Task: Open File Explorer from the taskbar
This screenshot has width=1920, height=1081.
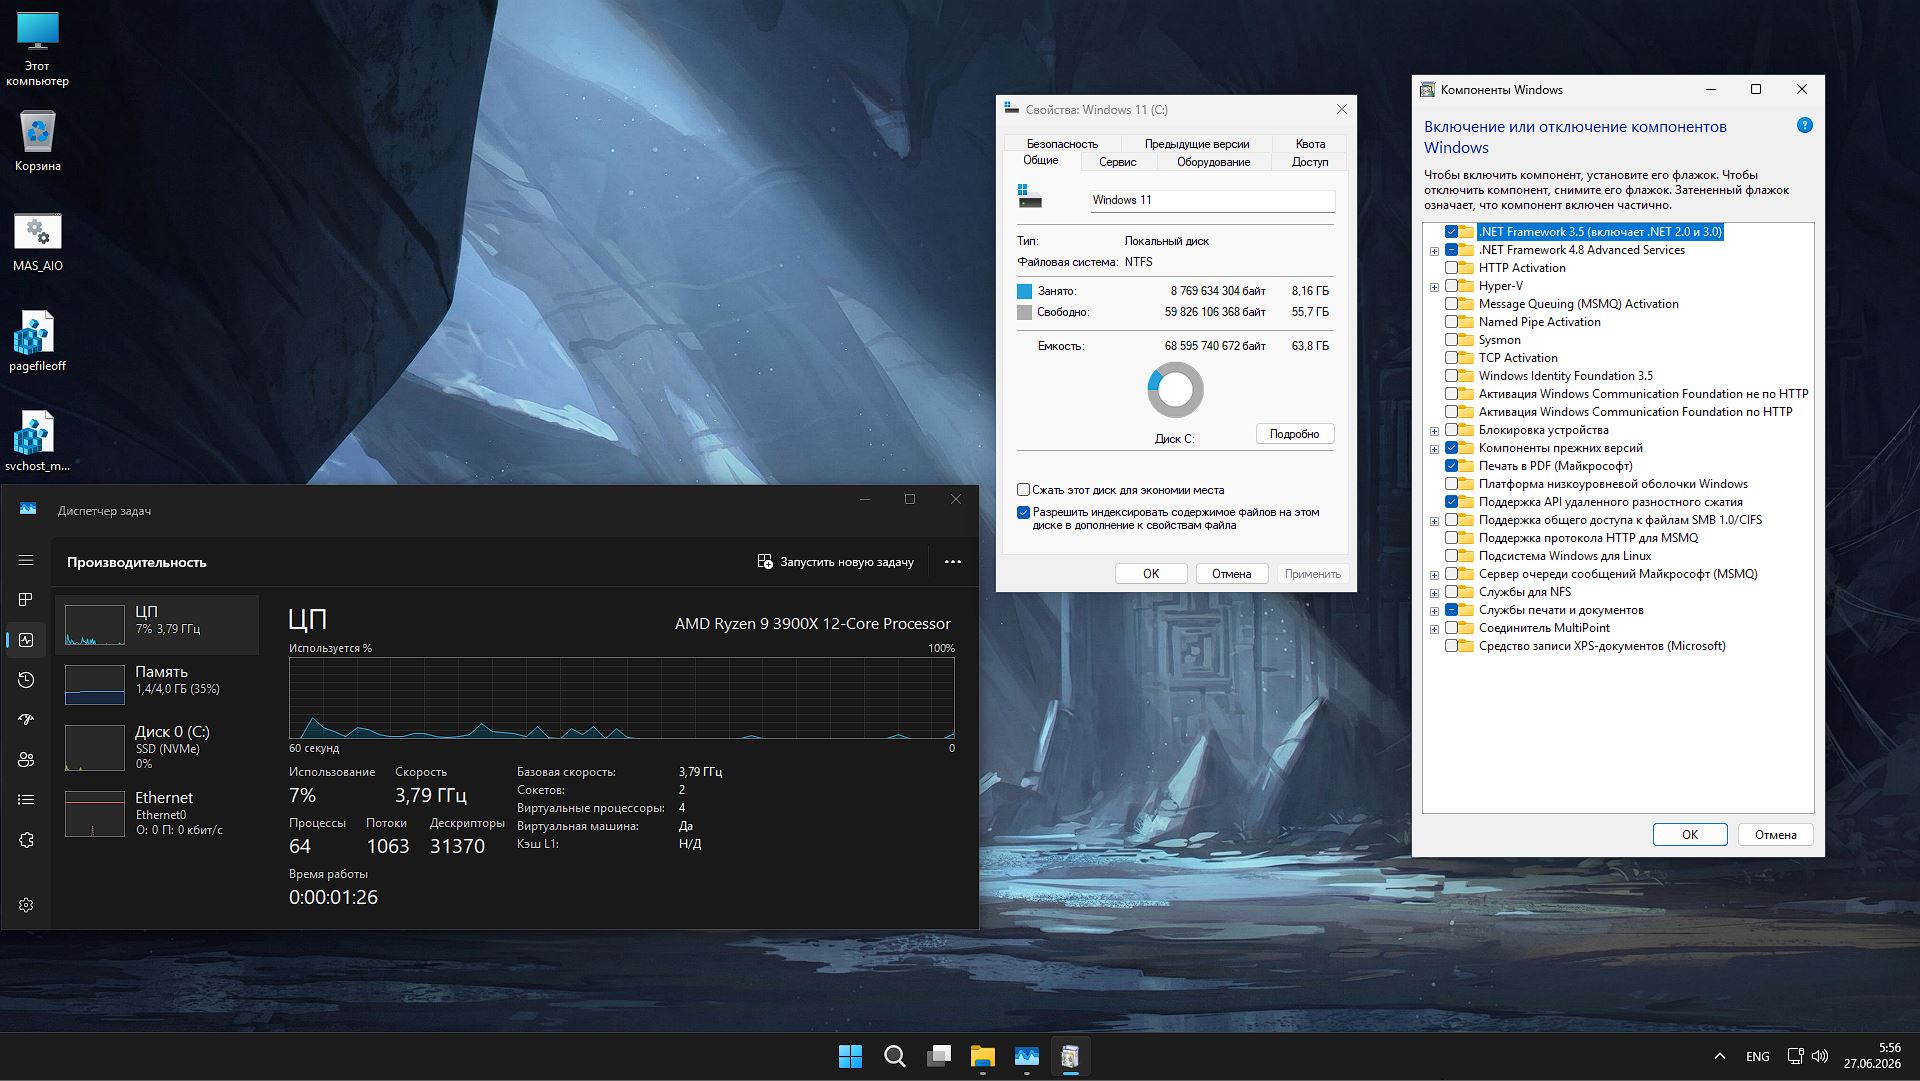Action: tap(983, 1056)
